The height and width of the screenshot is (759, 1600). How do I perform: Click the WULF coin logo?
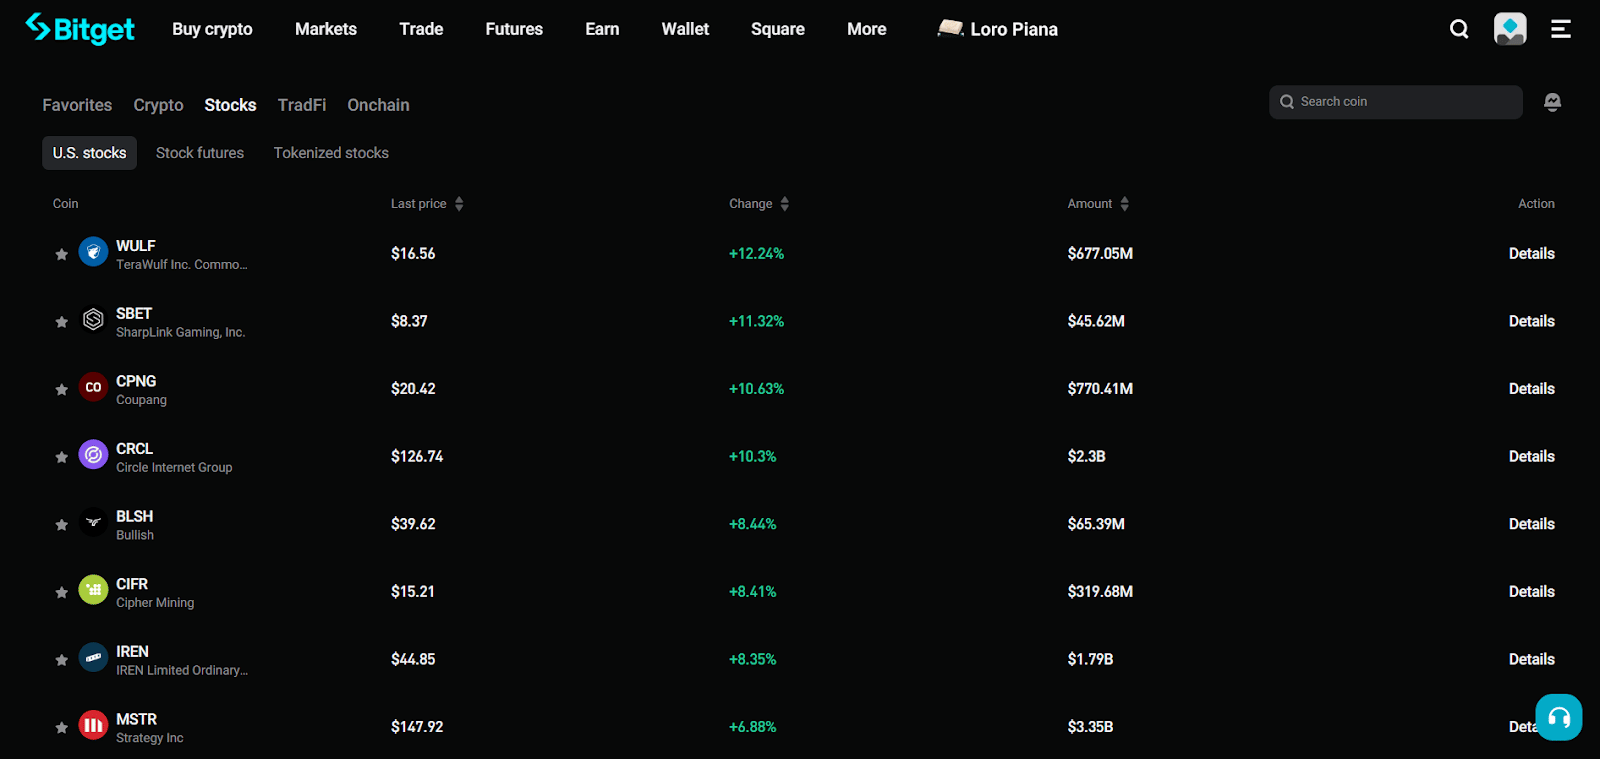(x=93, y=252)
